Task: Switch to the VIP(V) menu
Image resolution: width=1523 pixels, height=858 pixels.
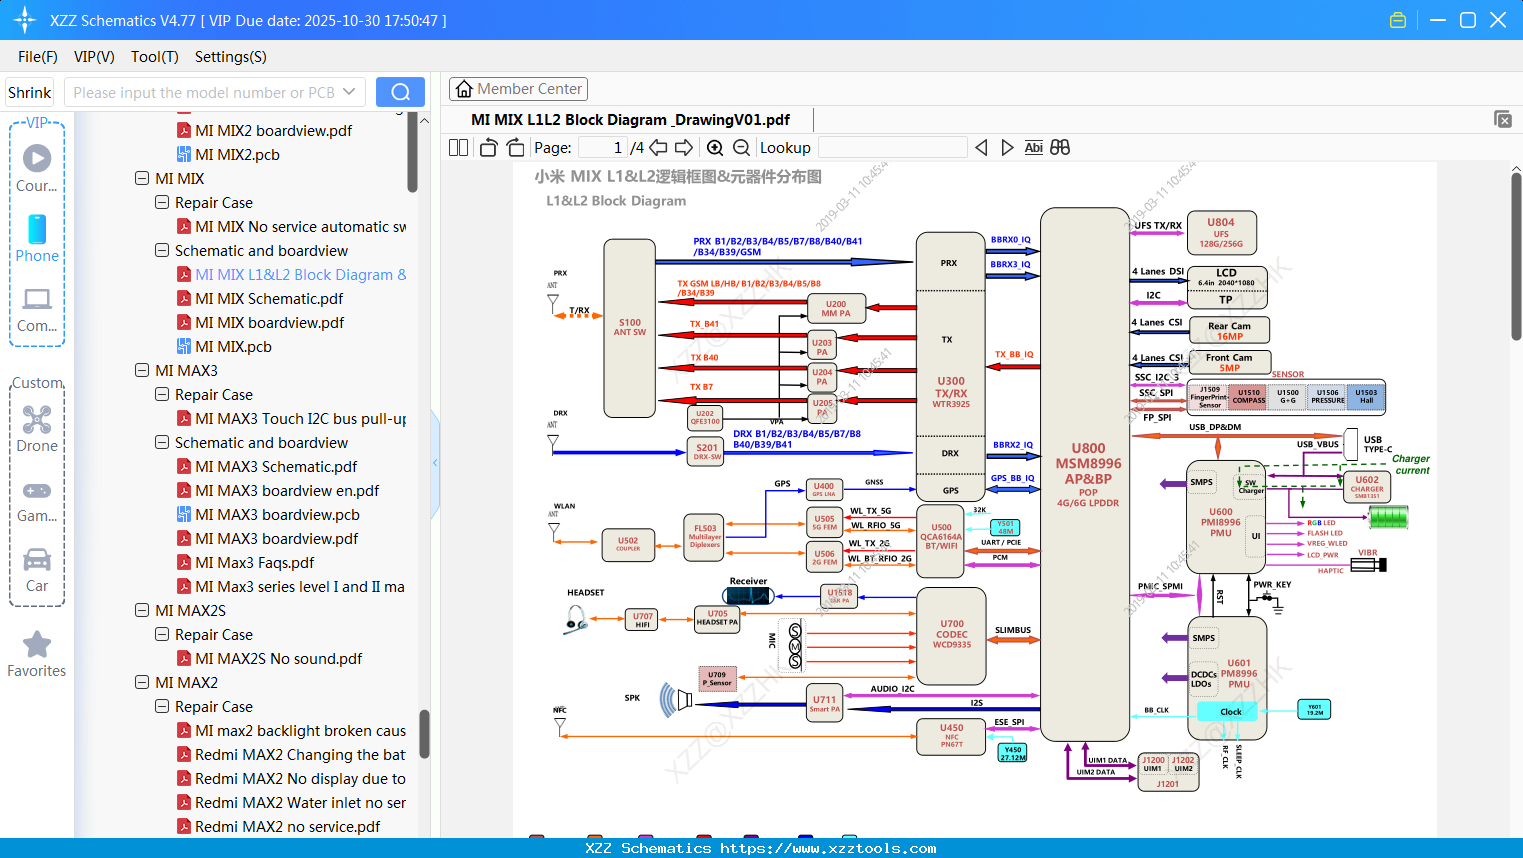Action: [93, 57]
